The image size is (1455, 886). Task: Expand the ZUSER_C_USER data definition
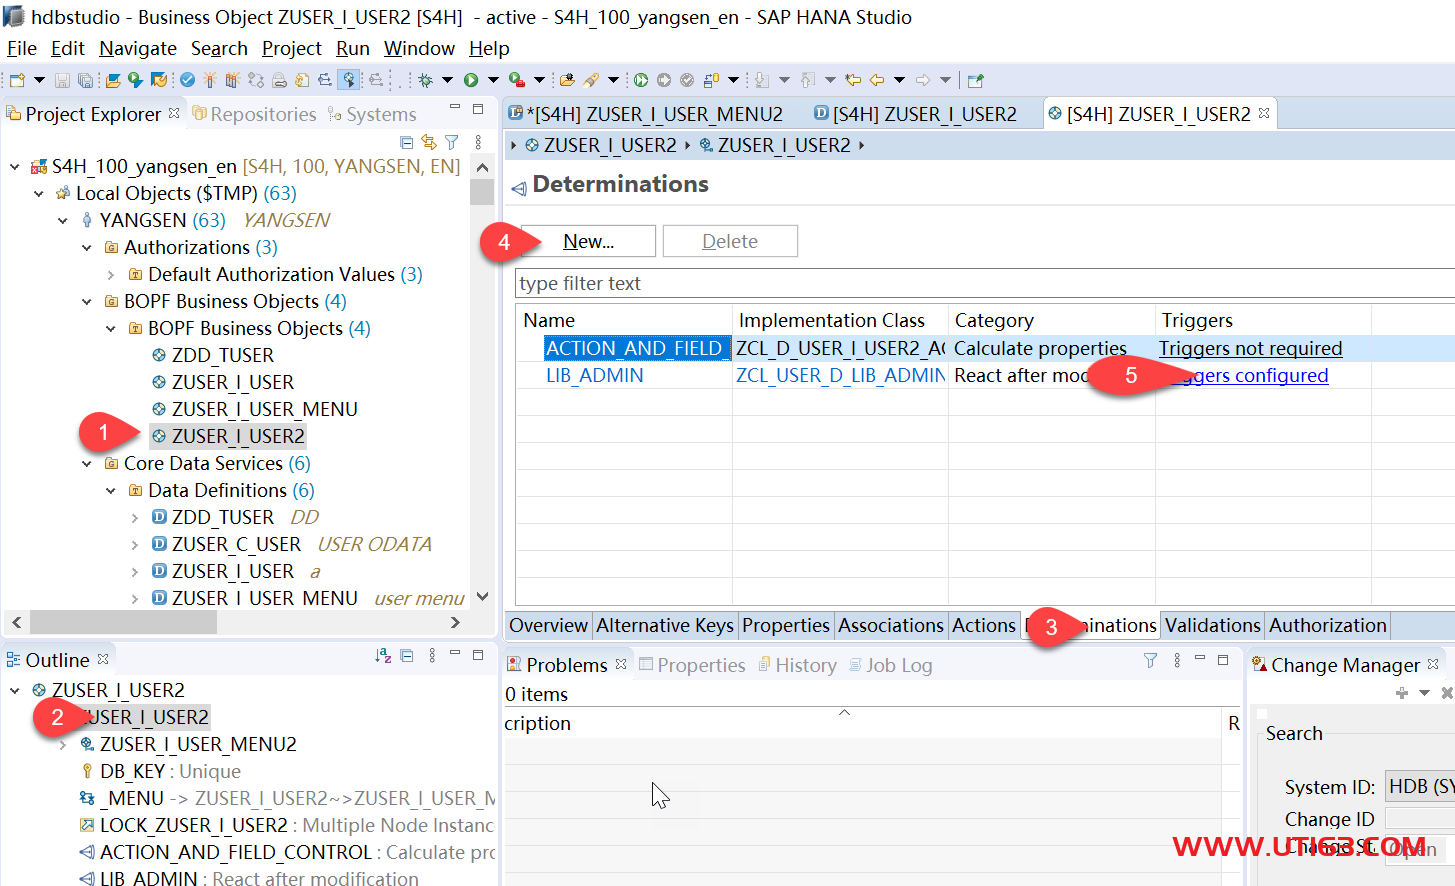pos(135,545)
